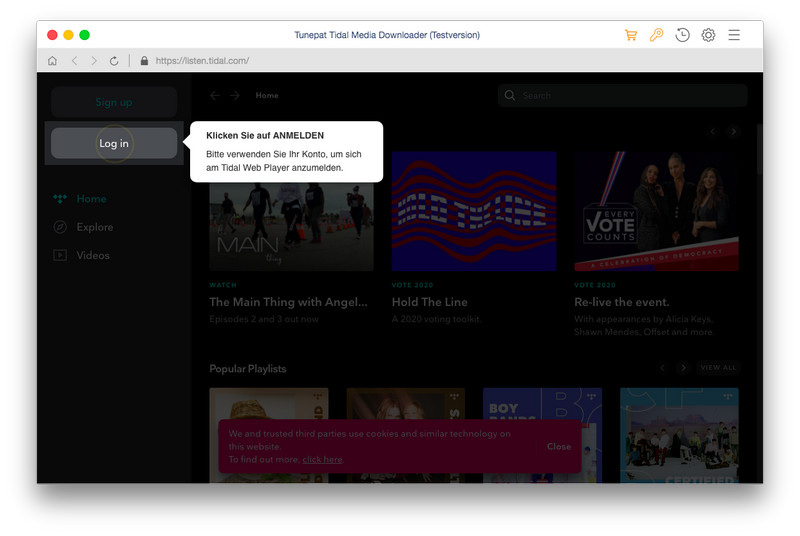Click the Tidal page back arrow beside Home
Image resolution: width=800 pixels, height=536 pixels.
[215, 95]
